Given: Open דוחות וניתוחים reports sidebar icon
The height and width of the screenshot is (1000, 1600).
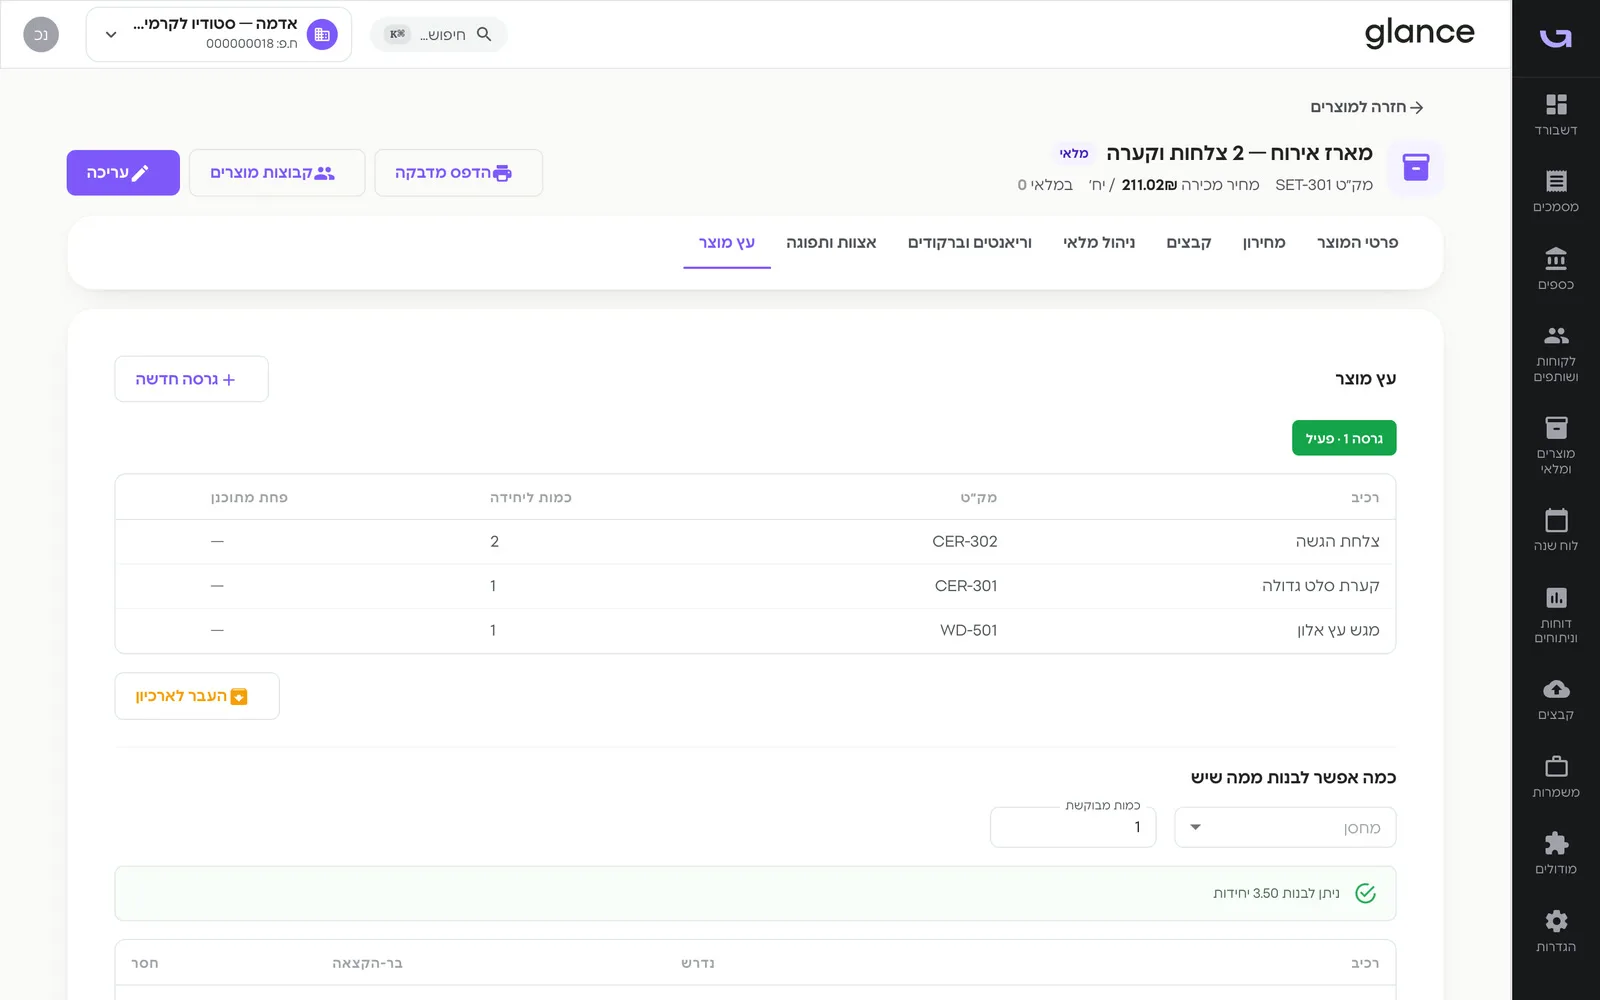Looking at the screenshot, I should point(1556,615).
